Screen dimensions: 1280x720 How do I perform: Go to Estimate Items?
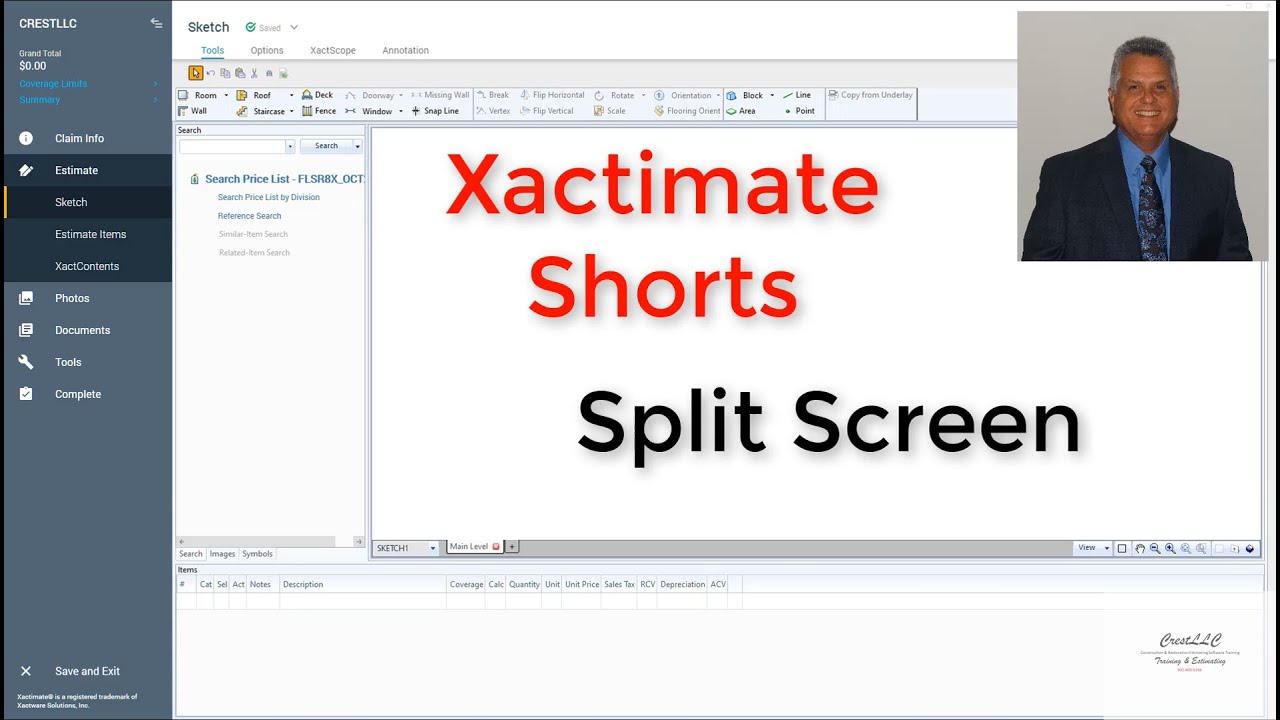coord(88,234)
